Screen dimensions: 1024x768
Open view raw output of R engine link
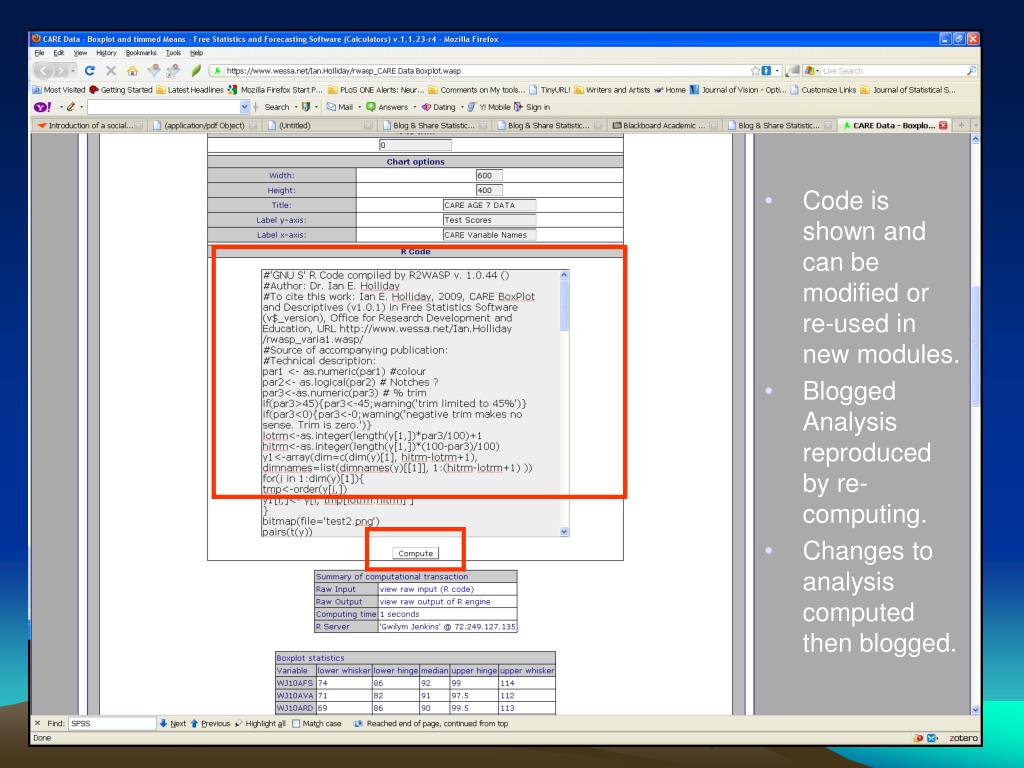pyautogui.click(x=435, y=601)
